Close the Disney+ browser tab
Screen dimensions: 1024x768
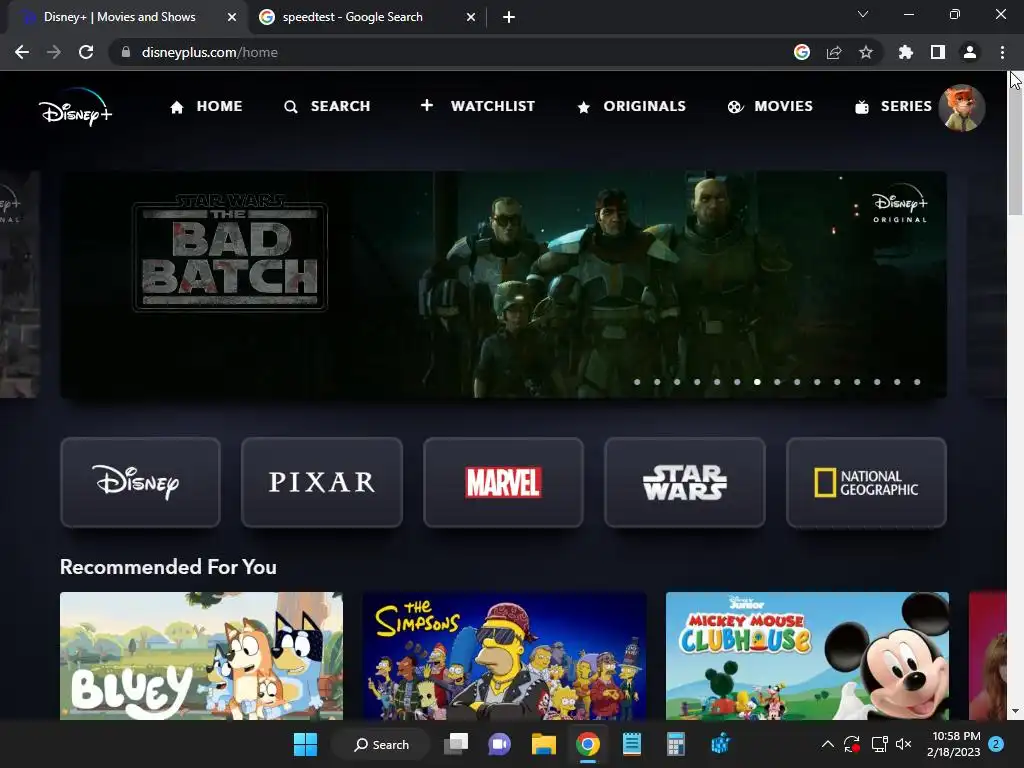(232, 18)
